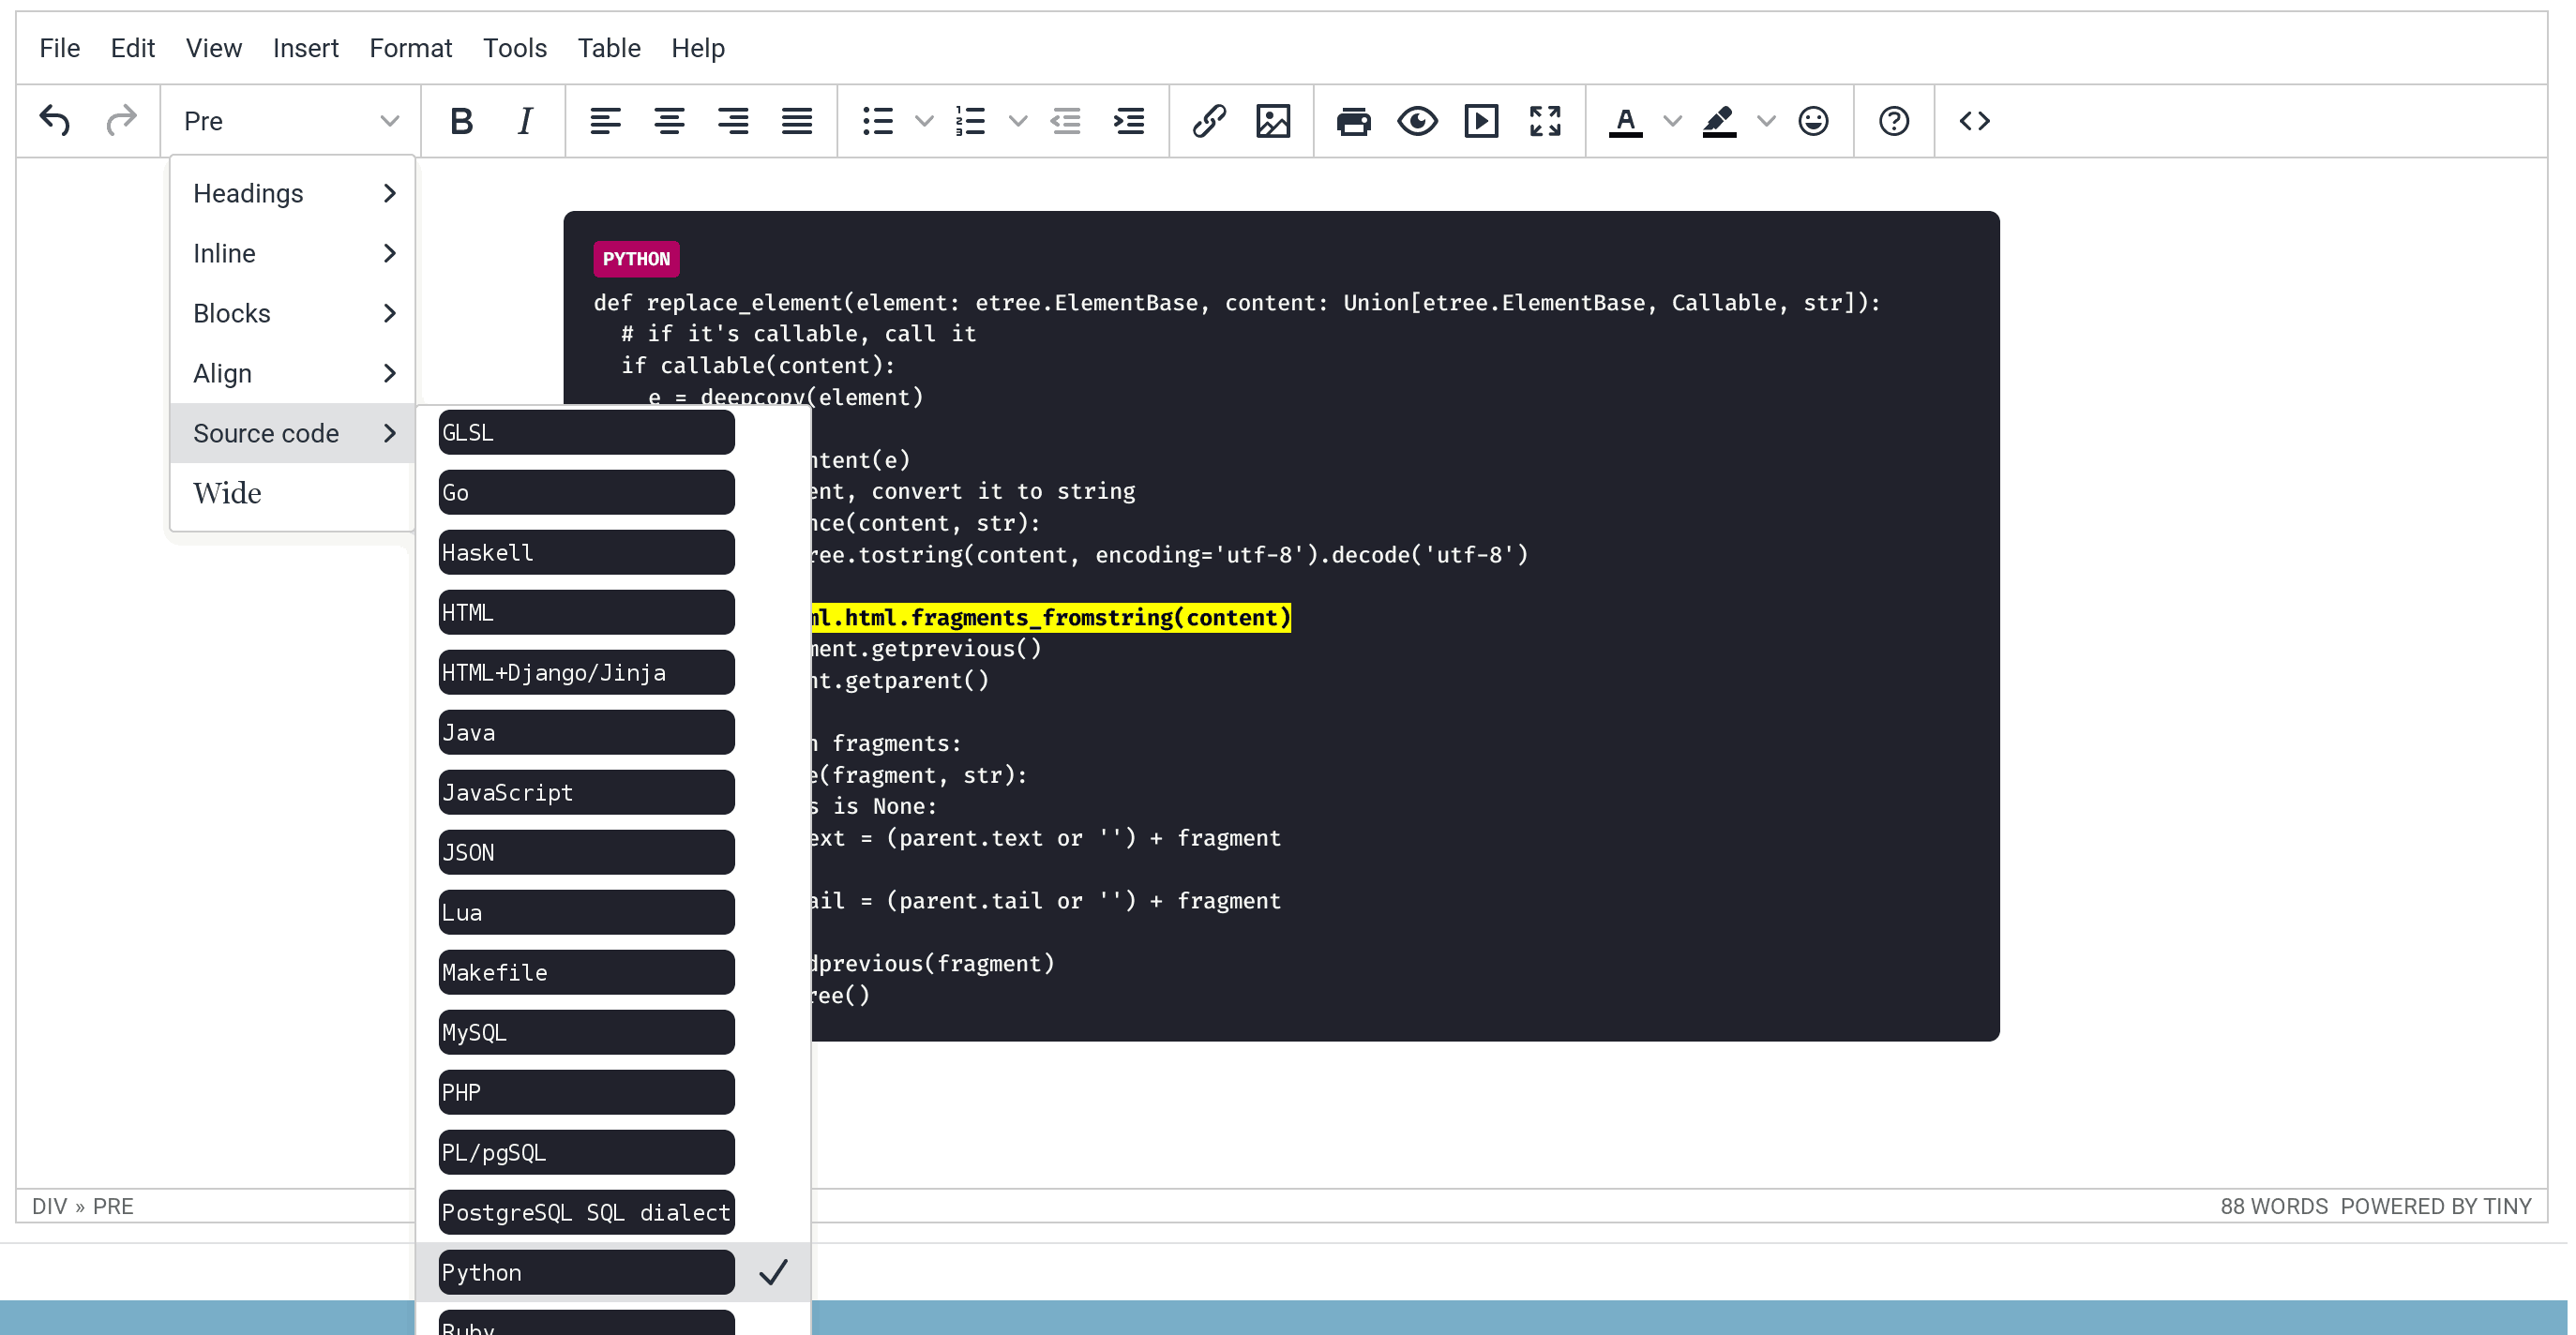Toggle numbered list
2576x1335 pixels.
[970, 121]
